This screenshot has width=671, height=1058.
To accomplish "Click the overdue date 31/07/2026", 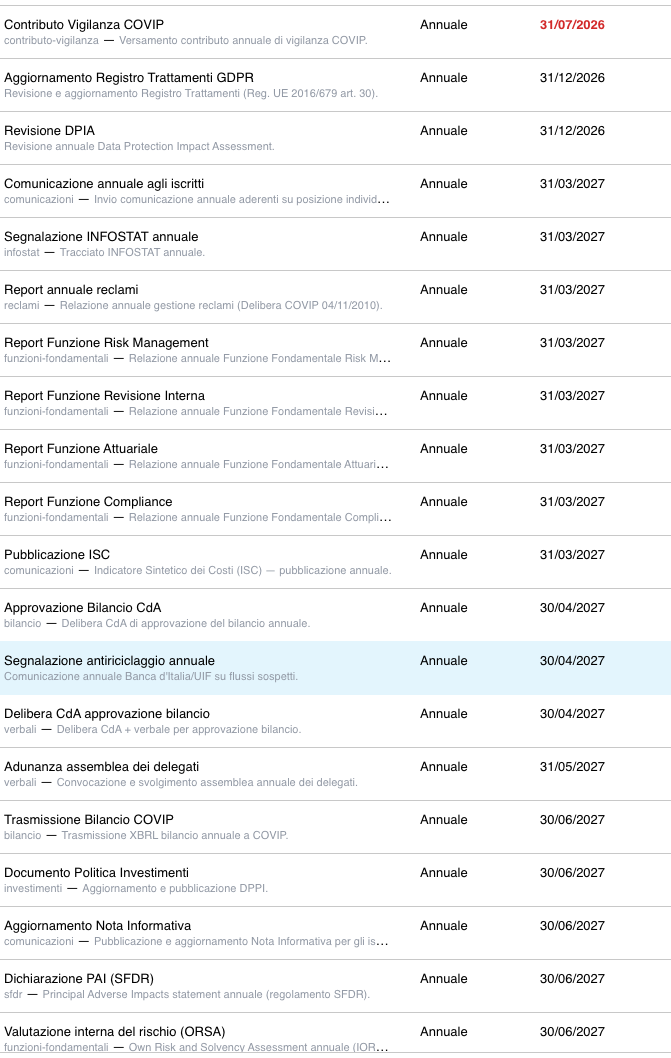I will click(x=572, y=25).
